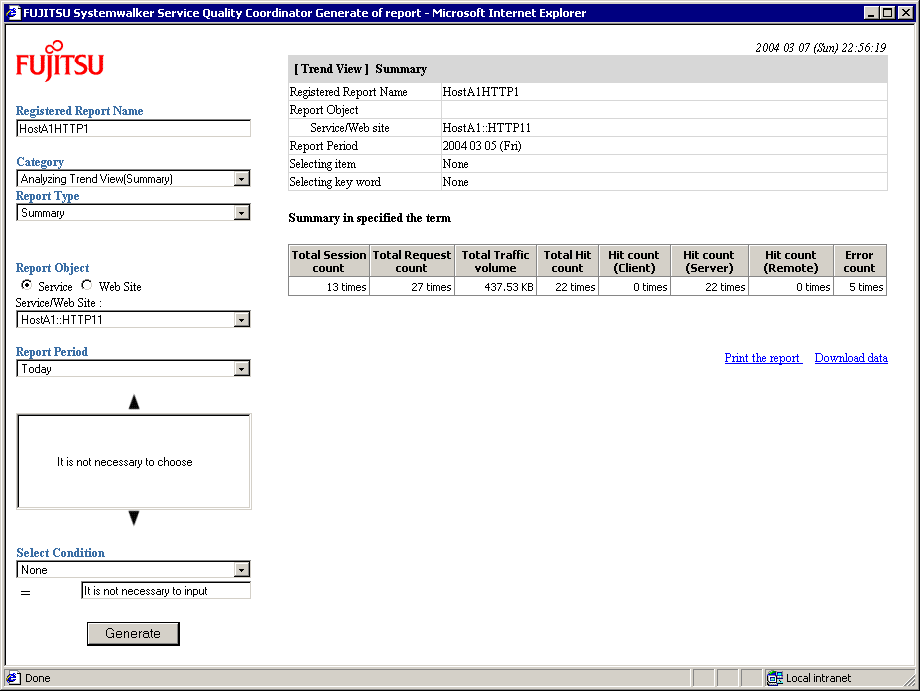
Task: Click the Hit count (Client) column header
Action: [634, 261]
